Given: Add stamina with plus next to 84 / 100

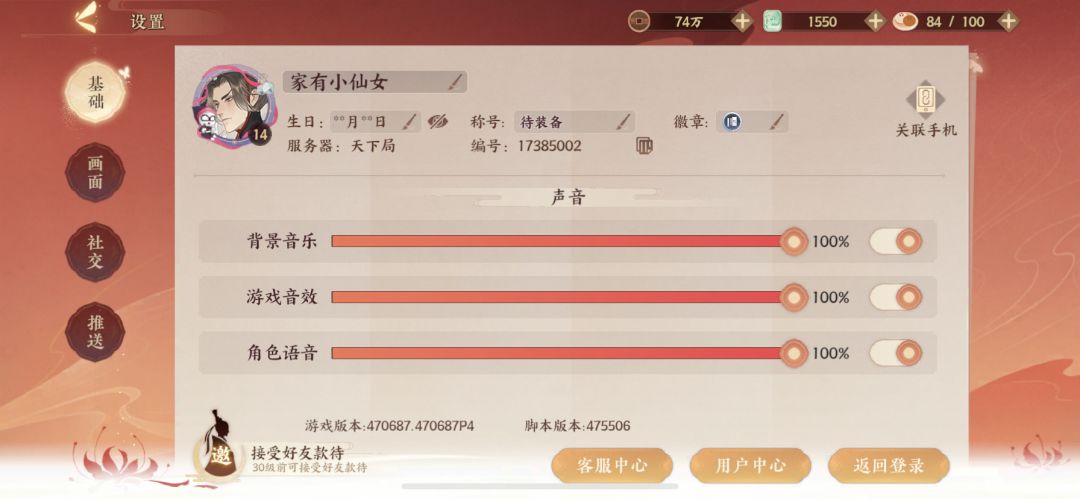Looking at the screenshot, I should pyautogui.click(x=1008, y=21).
